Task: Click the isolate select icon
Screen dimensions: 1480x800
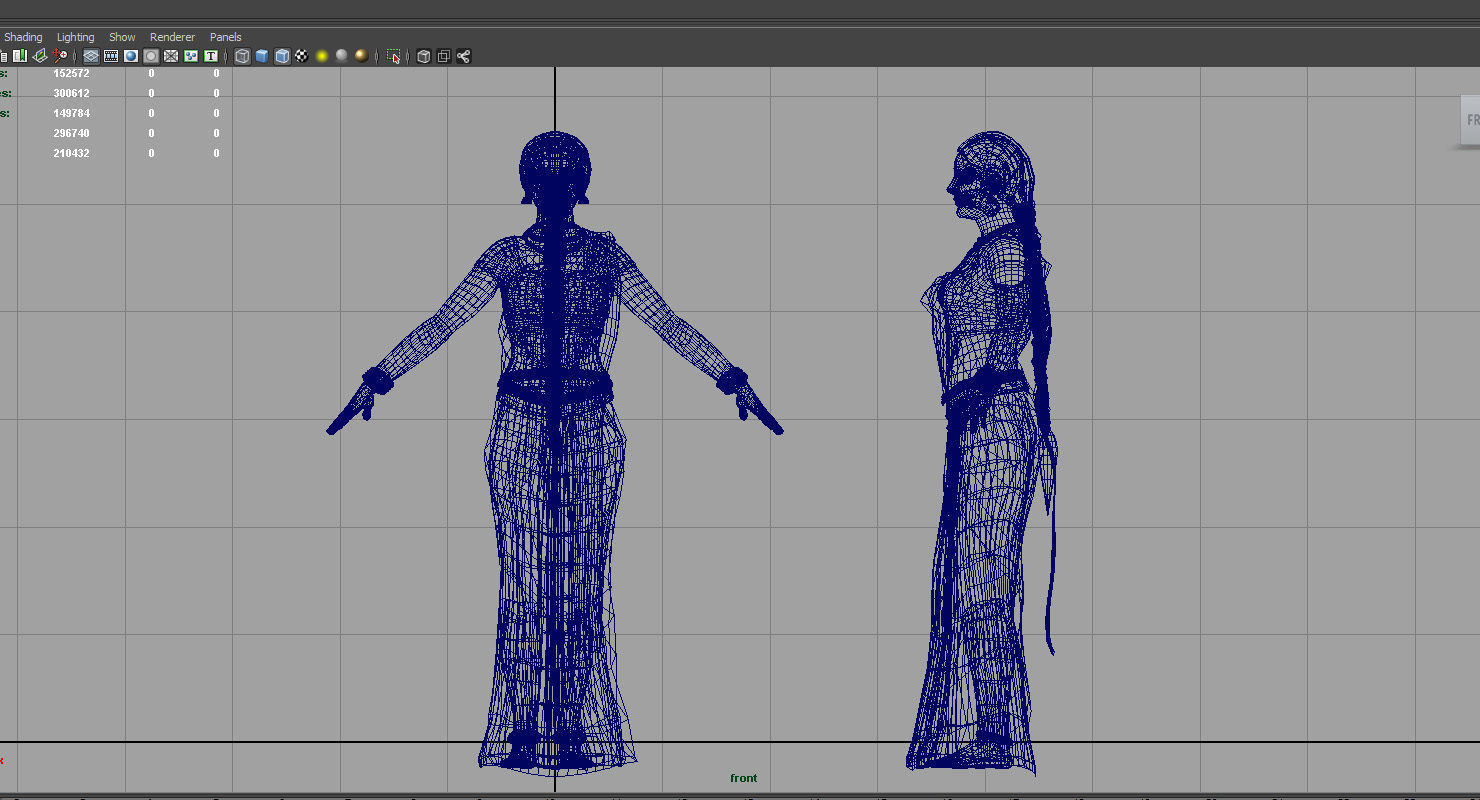Action: click(394, 56)
